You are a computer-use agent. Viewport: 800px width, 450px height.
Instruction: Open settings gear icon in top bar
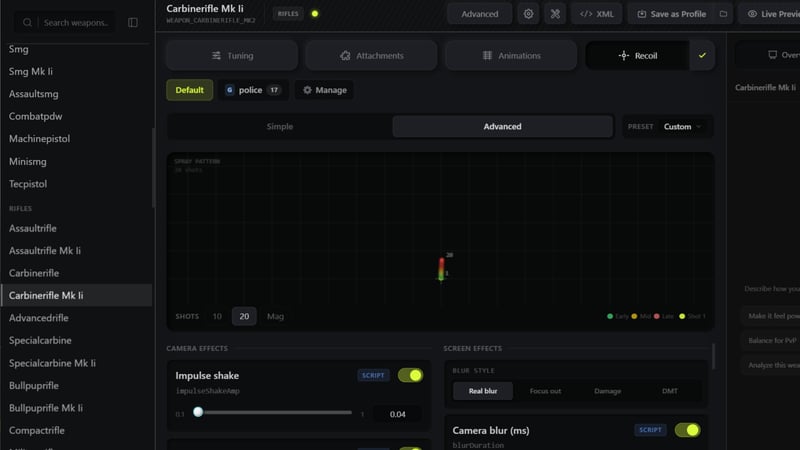click(528, 14)
